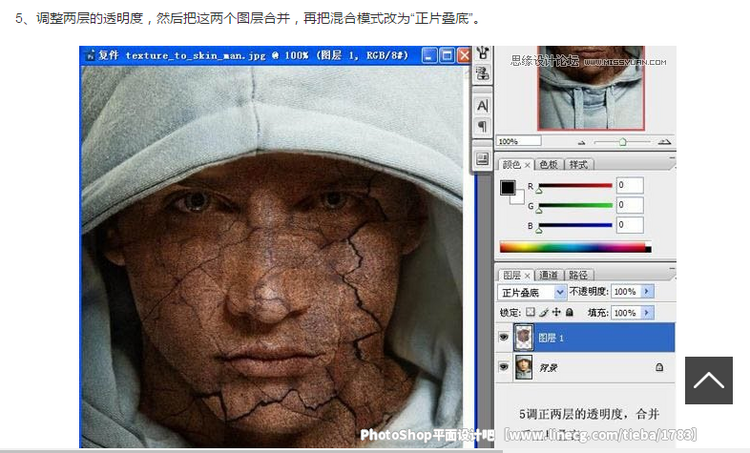Screen dimensions: 750x453
Task: Switch to the 通道 channels tab
Action: [549, 275]
